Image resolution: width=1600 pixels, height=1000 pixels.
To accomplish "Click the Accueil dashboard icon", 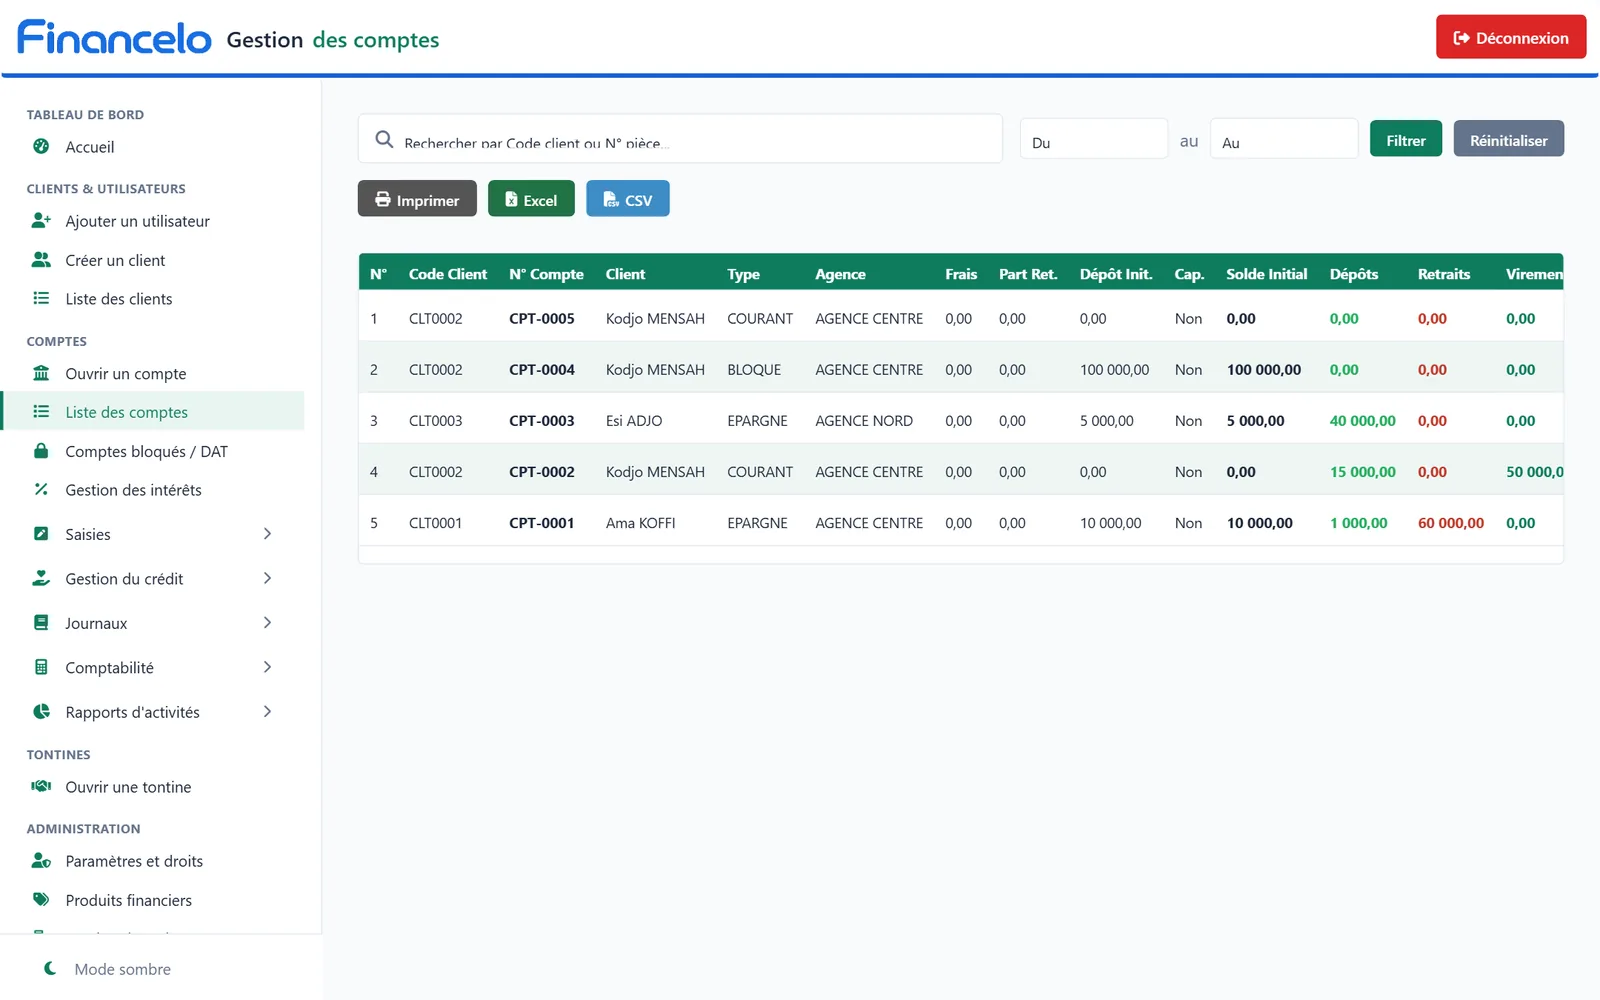I will coord(41,146).
